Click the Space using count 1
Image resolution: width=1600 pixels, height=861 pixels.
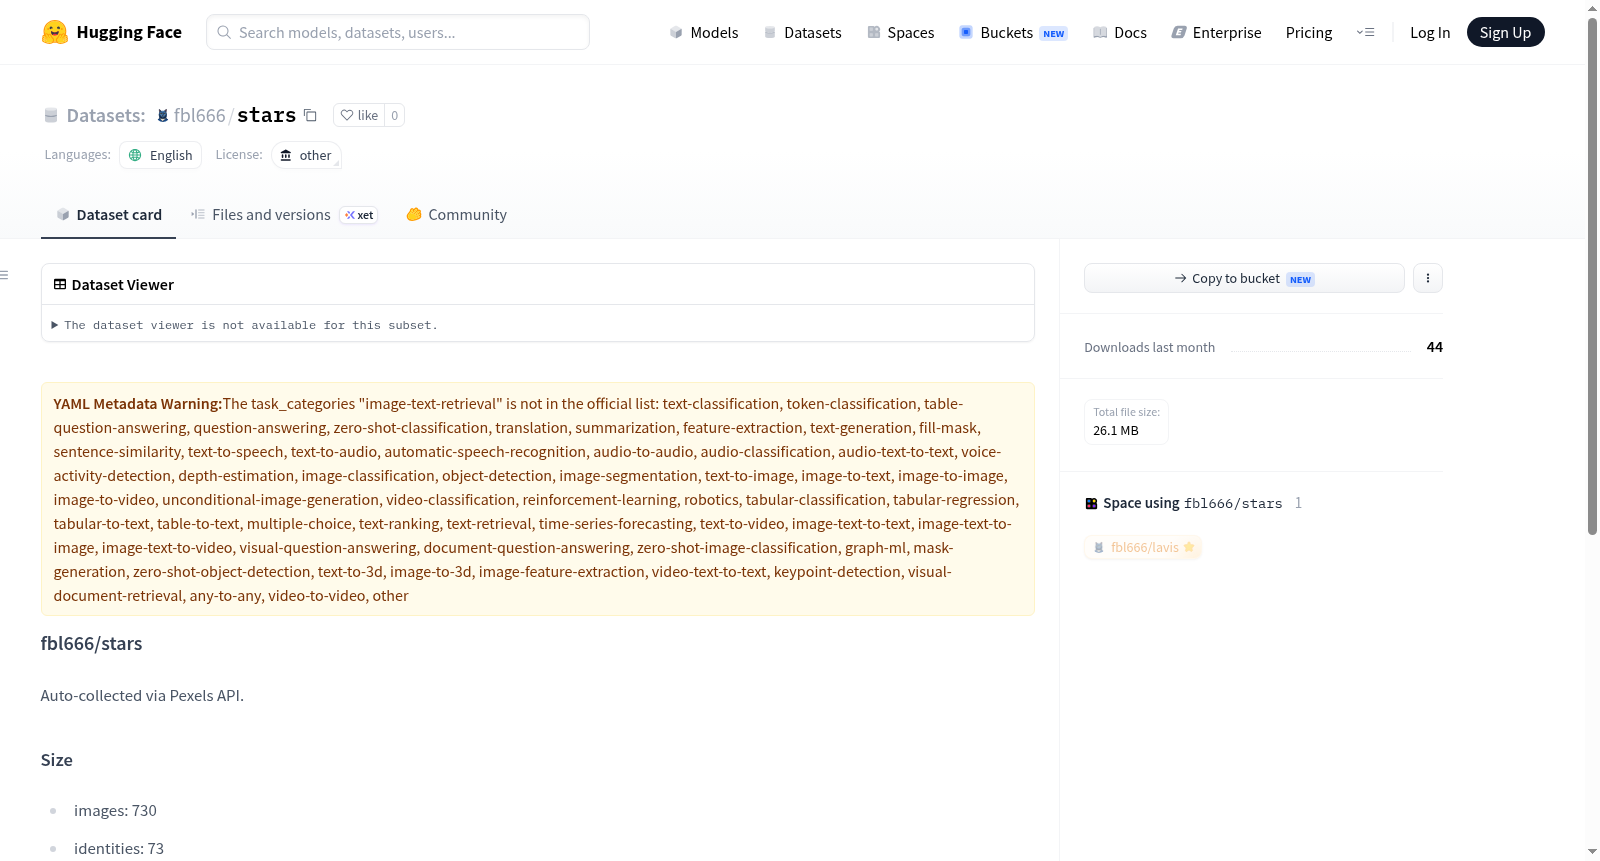pyautogui.click(x=1298, y=503)
